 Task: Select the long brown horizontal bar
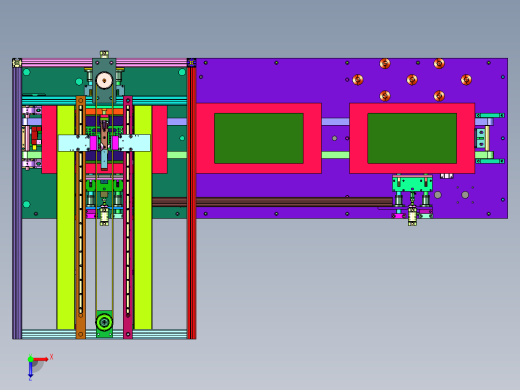click(272, 202)
